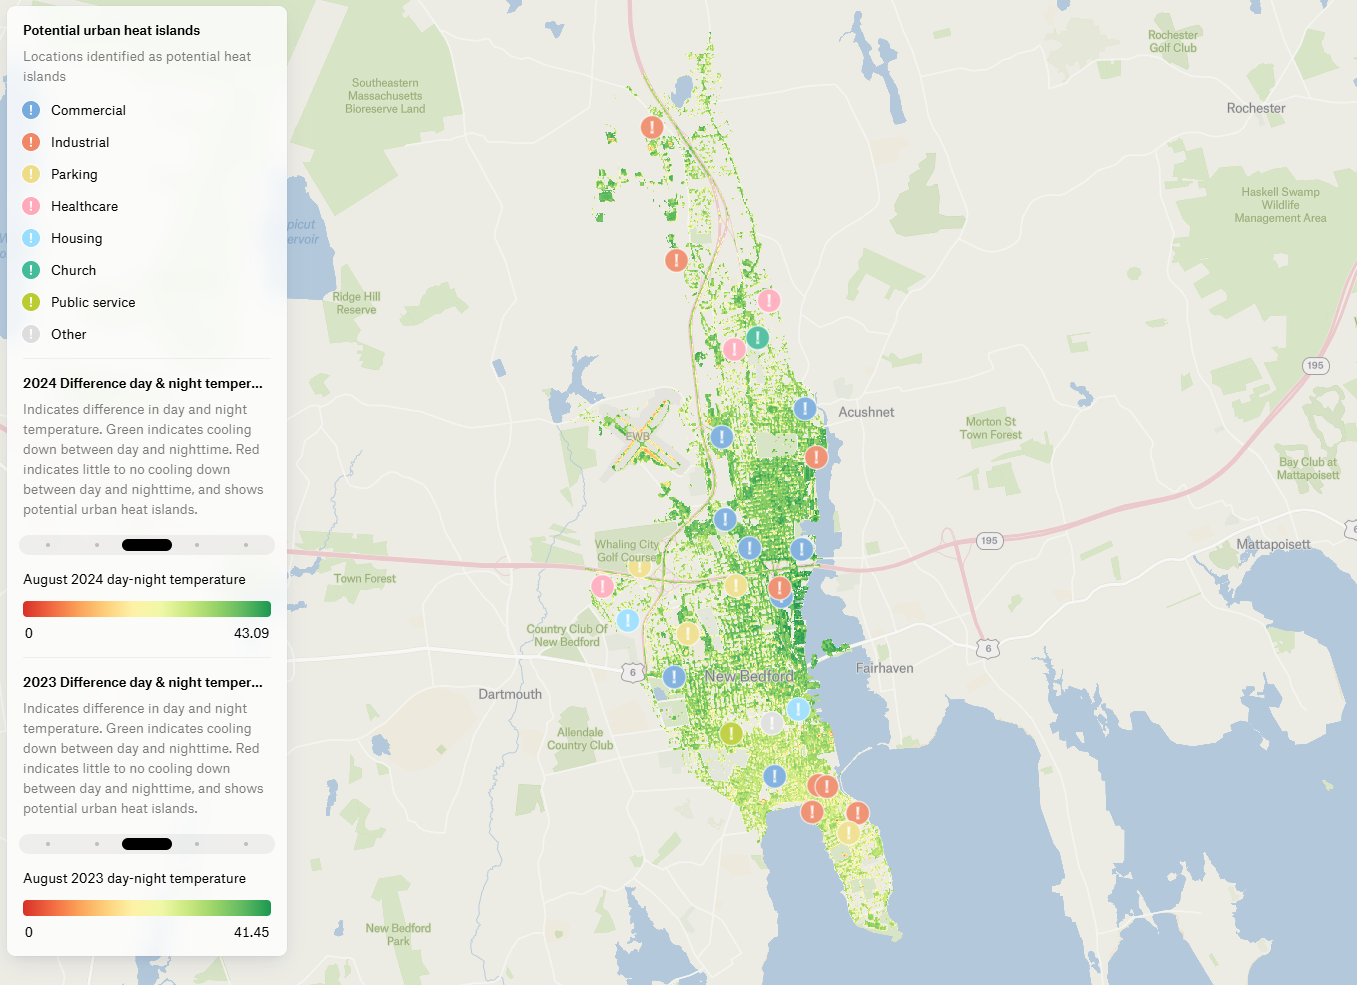The image size is (1357, 985).
Task: Click the Housing legend icon
Action: click(x=31, y=238)
